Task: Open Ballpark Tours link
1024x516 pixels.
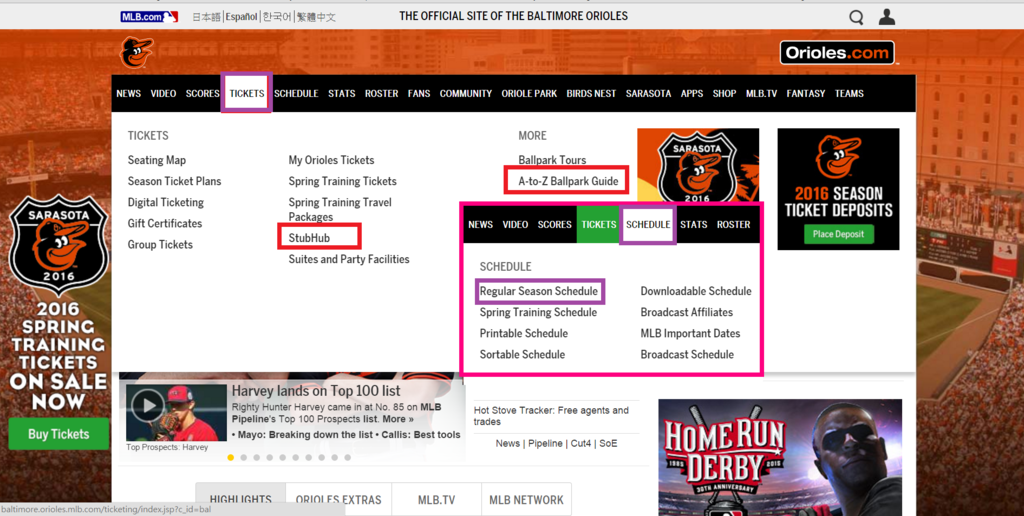Action: click(552, 160)
